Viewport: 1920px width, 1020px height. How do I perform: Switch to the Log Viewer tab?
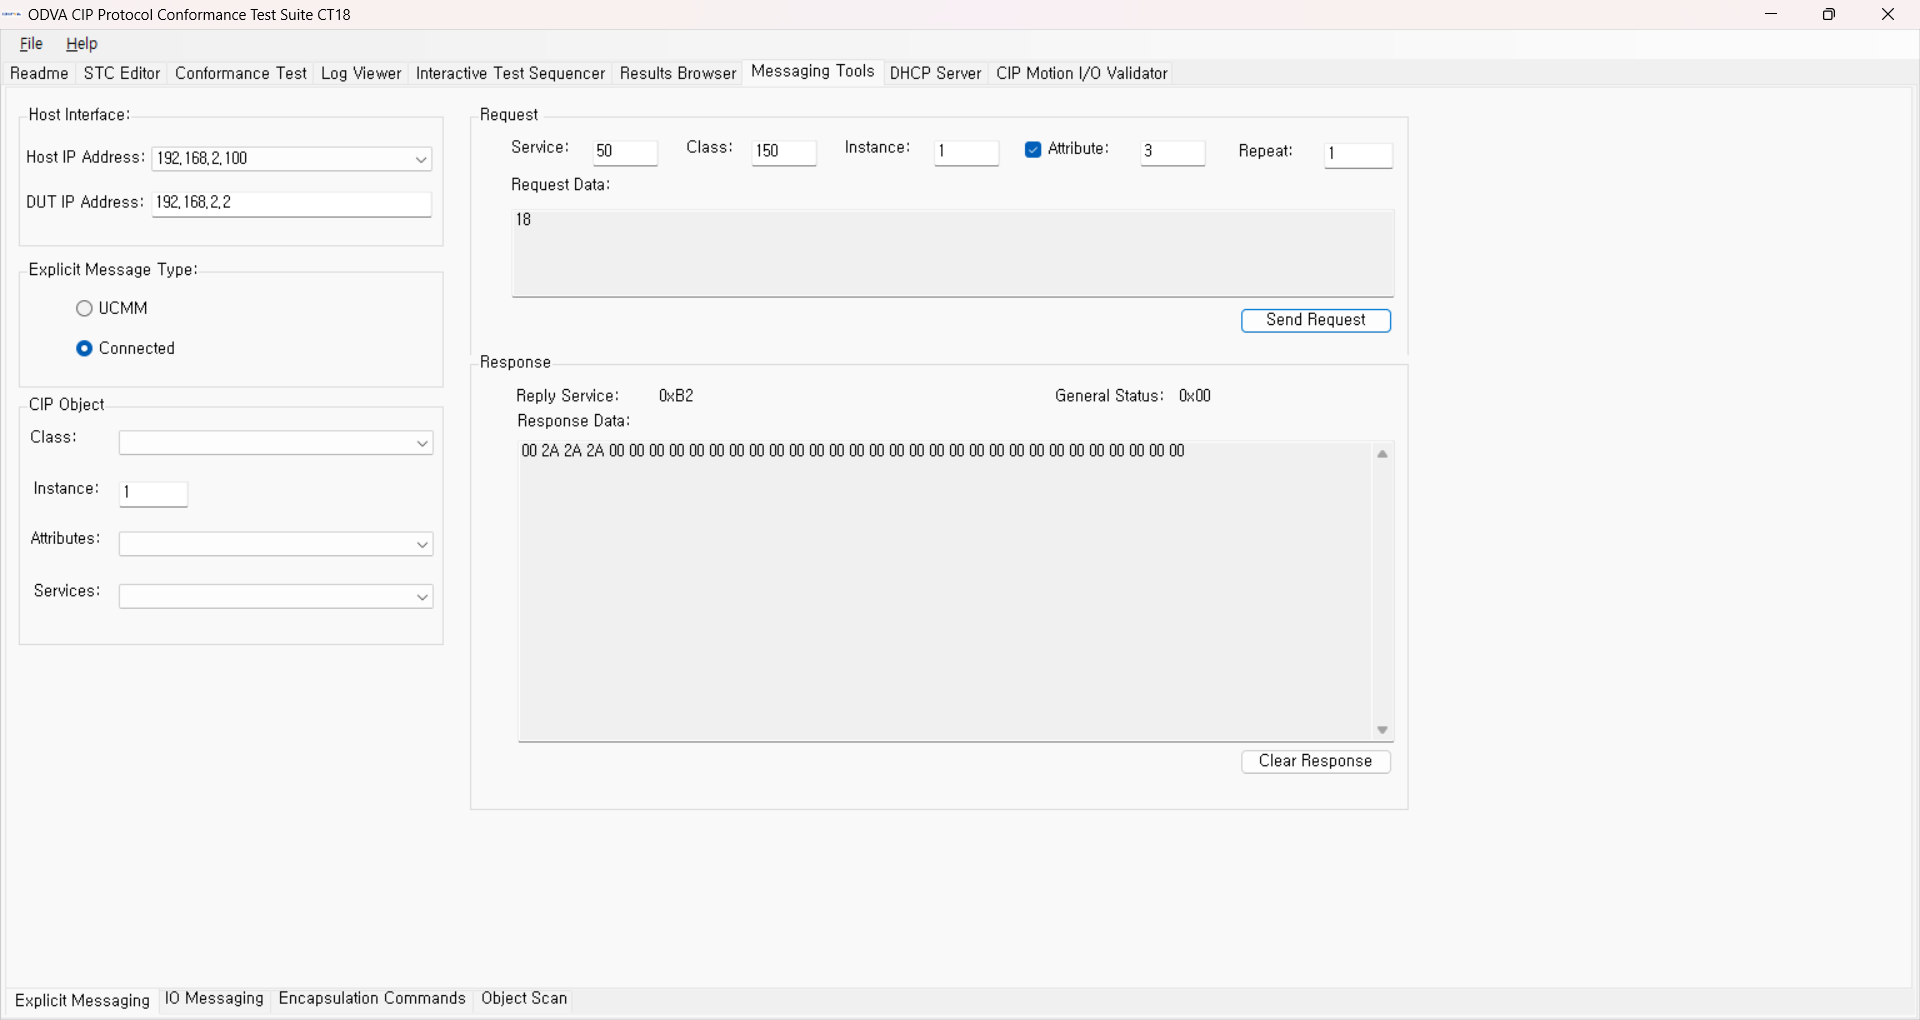point(361,74)
